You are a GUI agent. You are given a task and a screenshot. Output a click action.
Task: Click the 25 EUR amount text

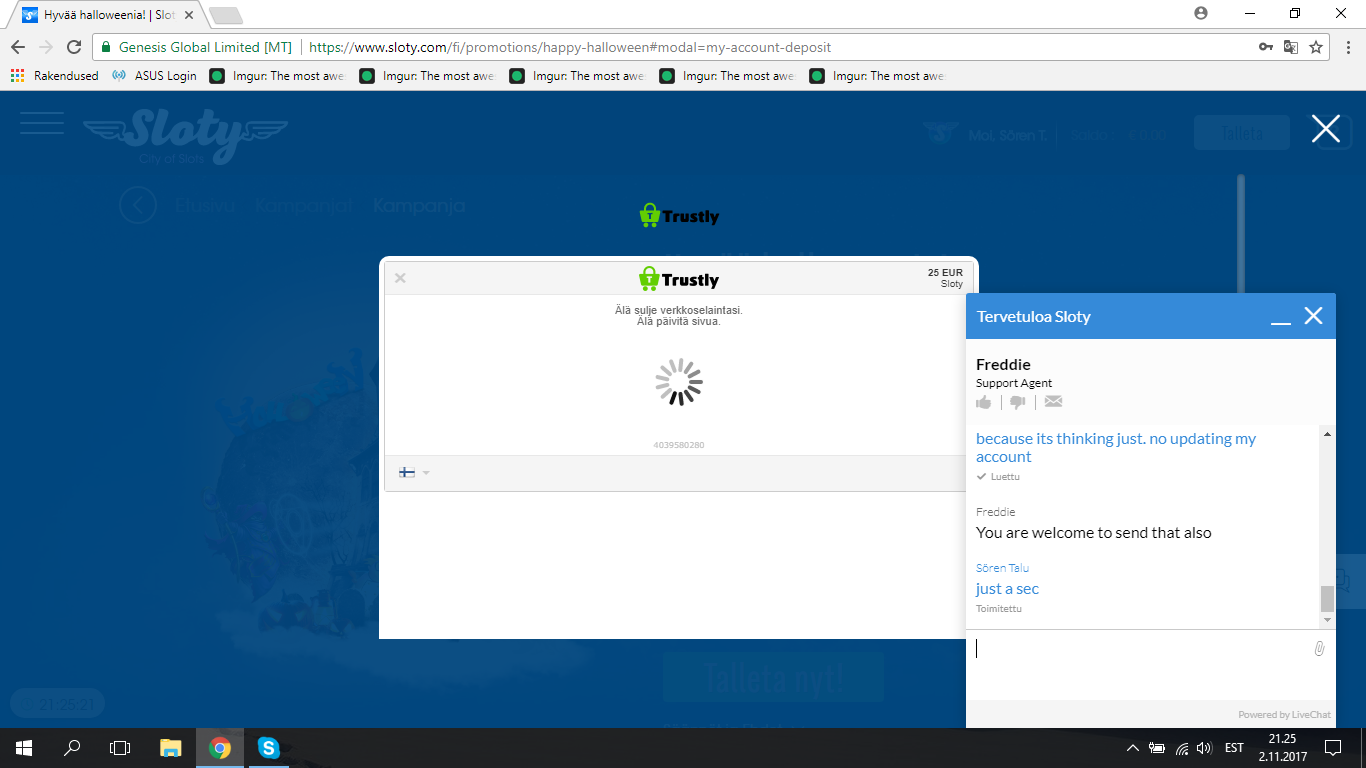945,272
